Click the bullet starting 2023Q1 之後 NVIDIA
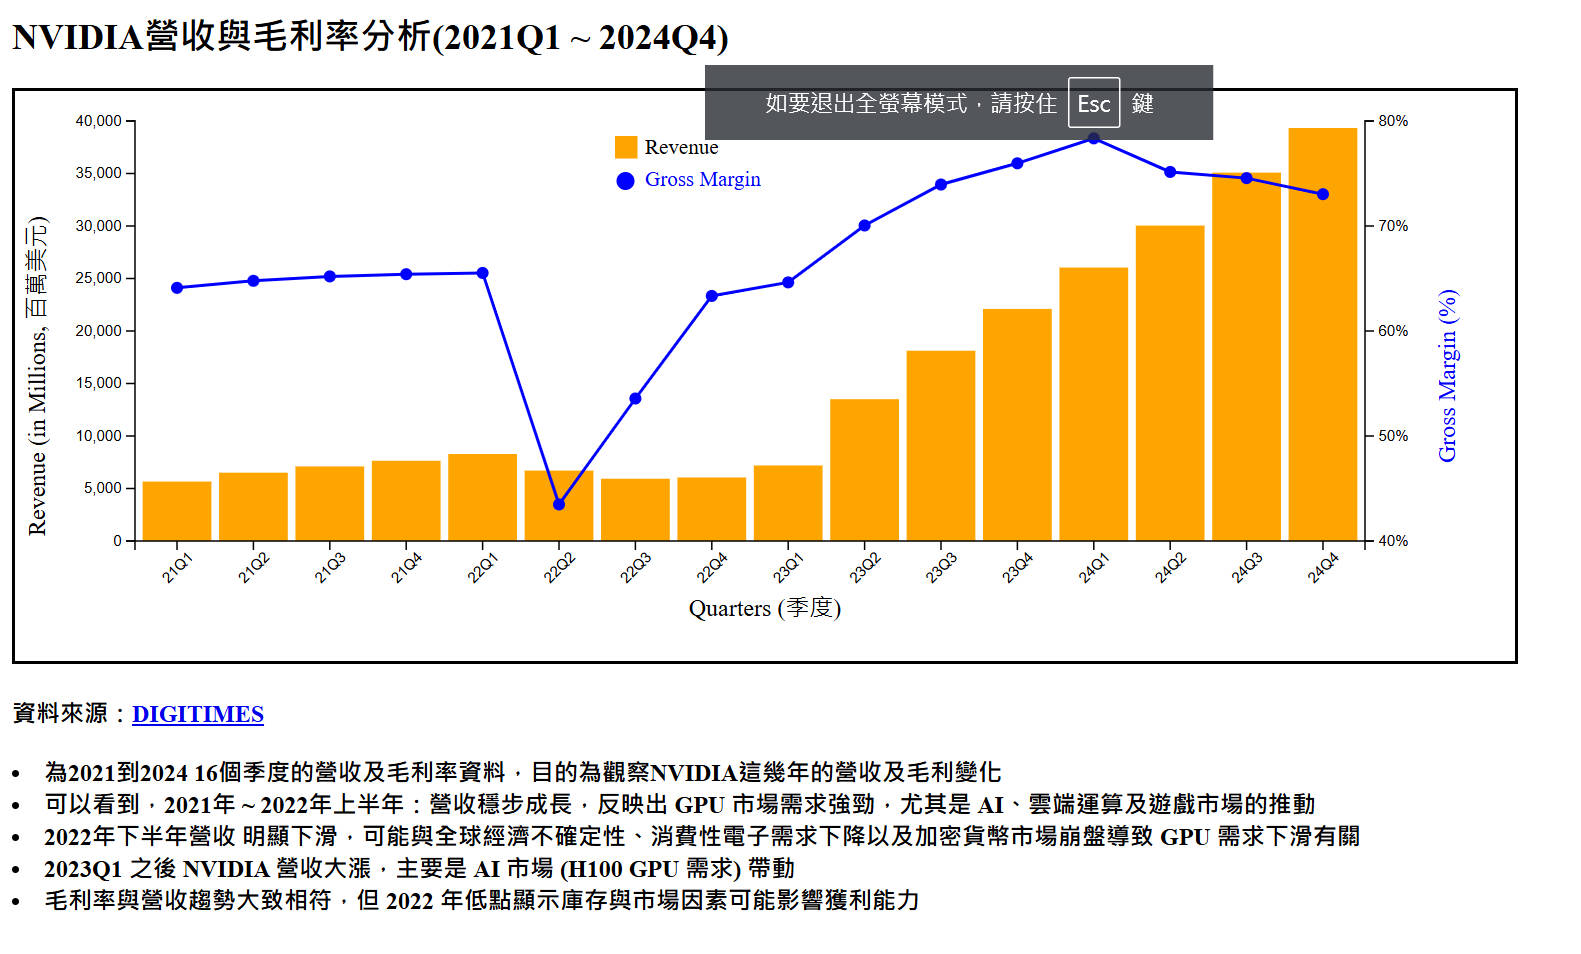Viewport: 1581px width, 954px height. click(419, 868)
